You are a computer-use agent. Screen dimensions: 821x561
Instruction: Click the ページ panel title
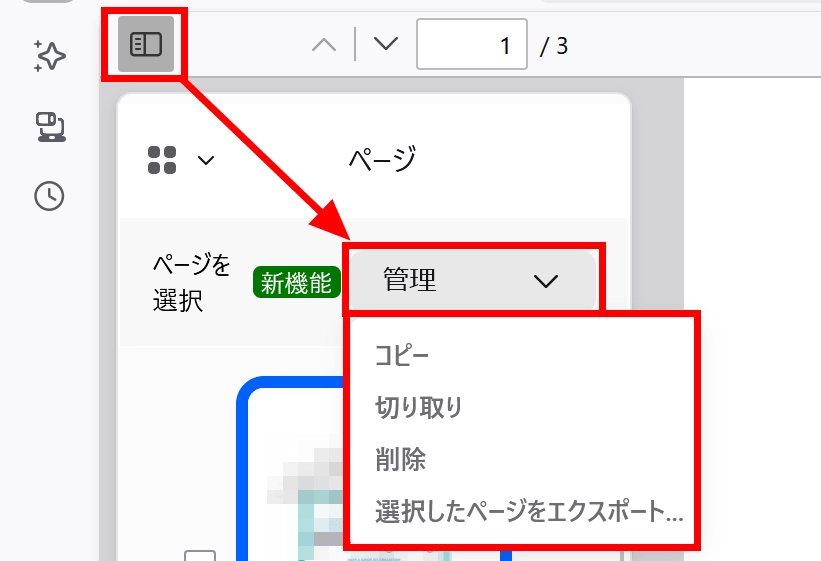tap(382, 159)
